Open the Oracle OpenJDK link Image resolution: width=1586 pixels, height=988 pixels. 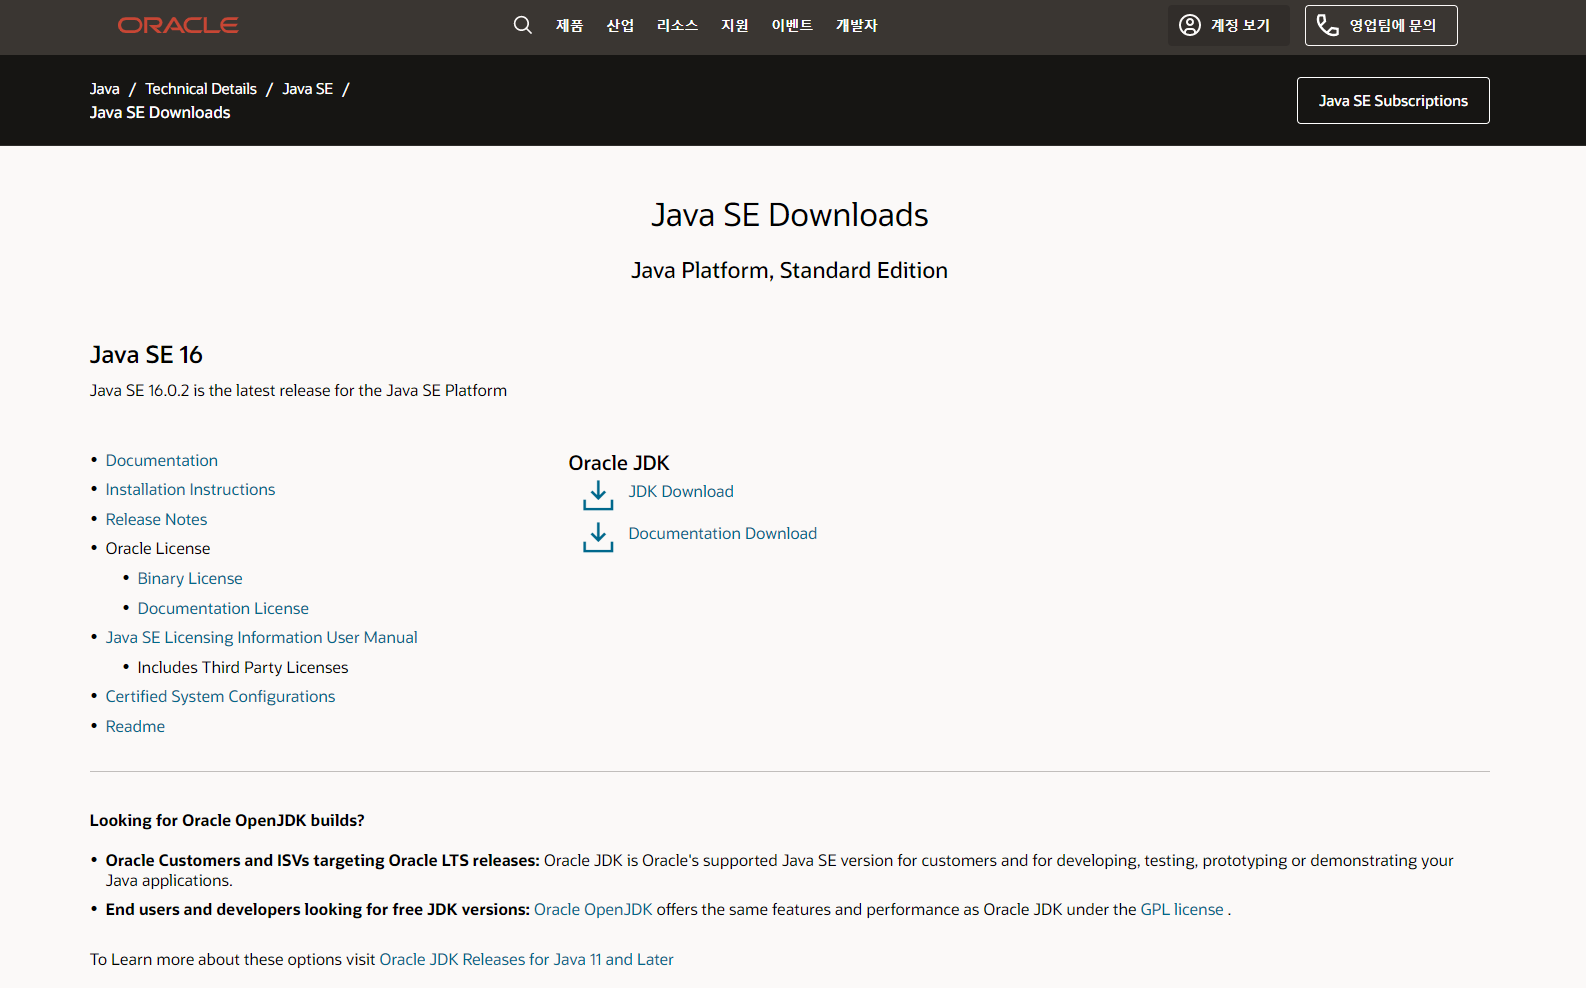point(593,909)
